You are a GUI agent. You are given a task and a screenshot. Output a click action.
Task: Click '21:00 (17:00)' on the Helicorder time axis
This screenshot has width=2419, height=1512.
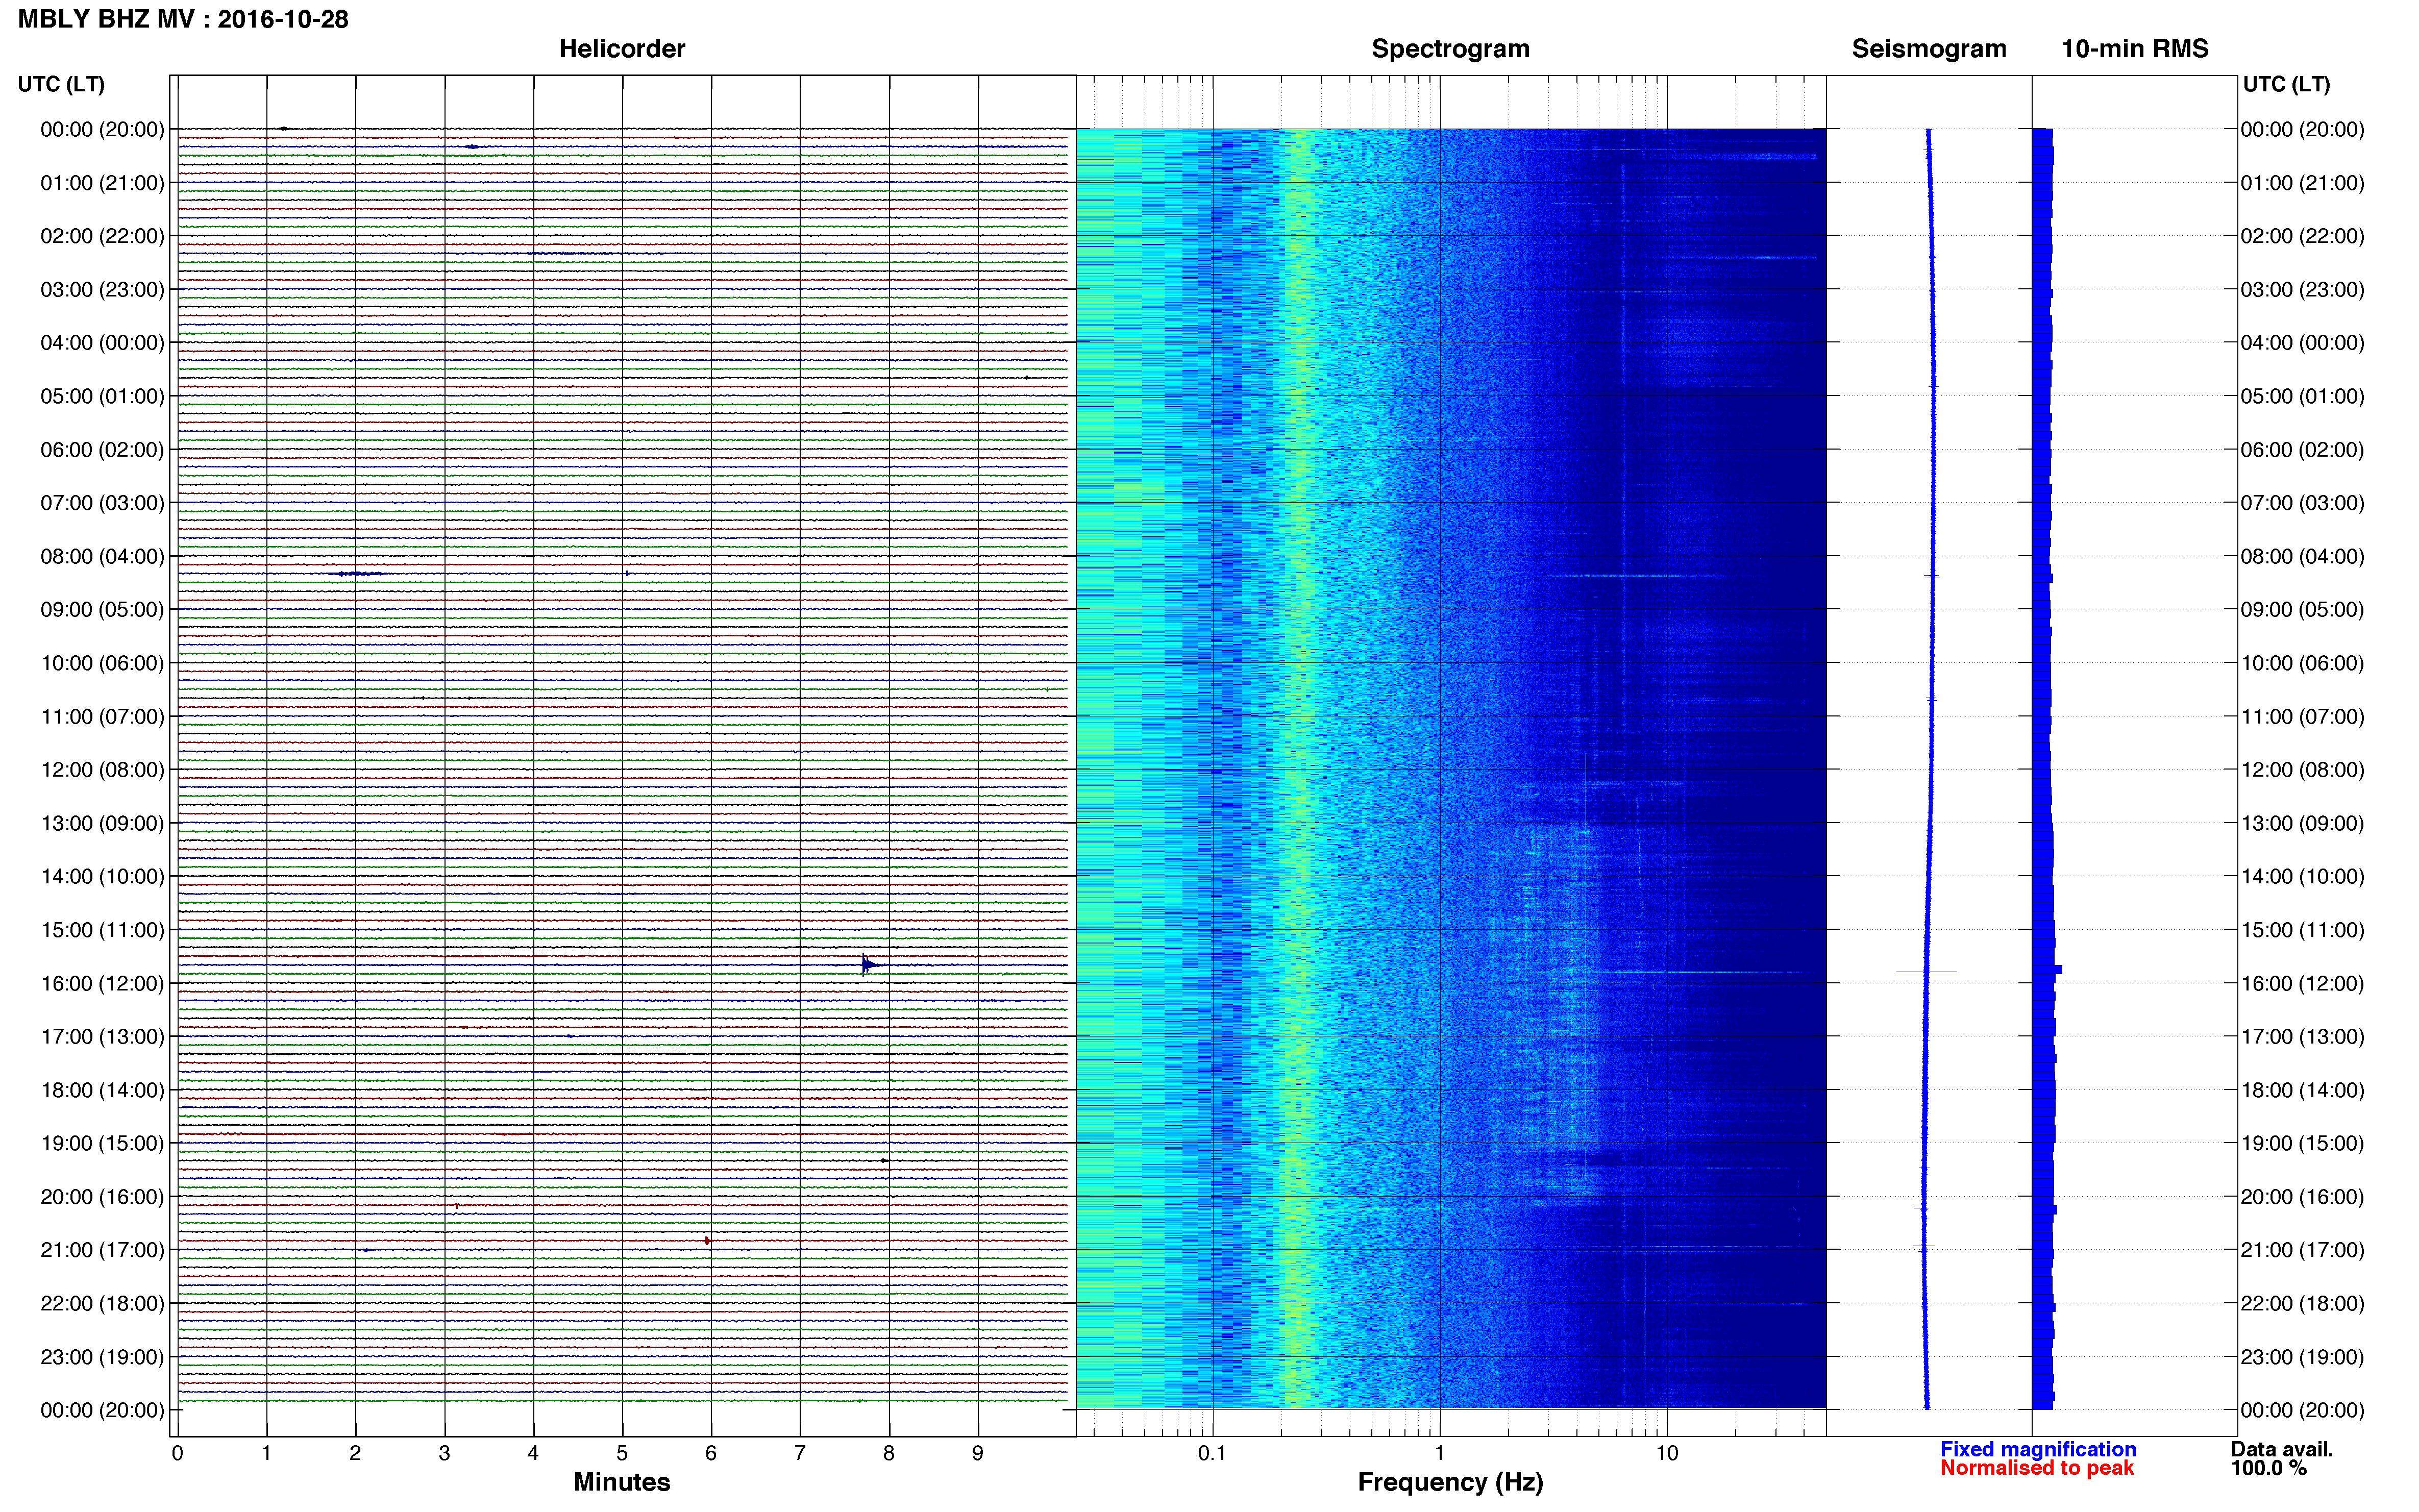click(x=102, y=1250)
